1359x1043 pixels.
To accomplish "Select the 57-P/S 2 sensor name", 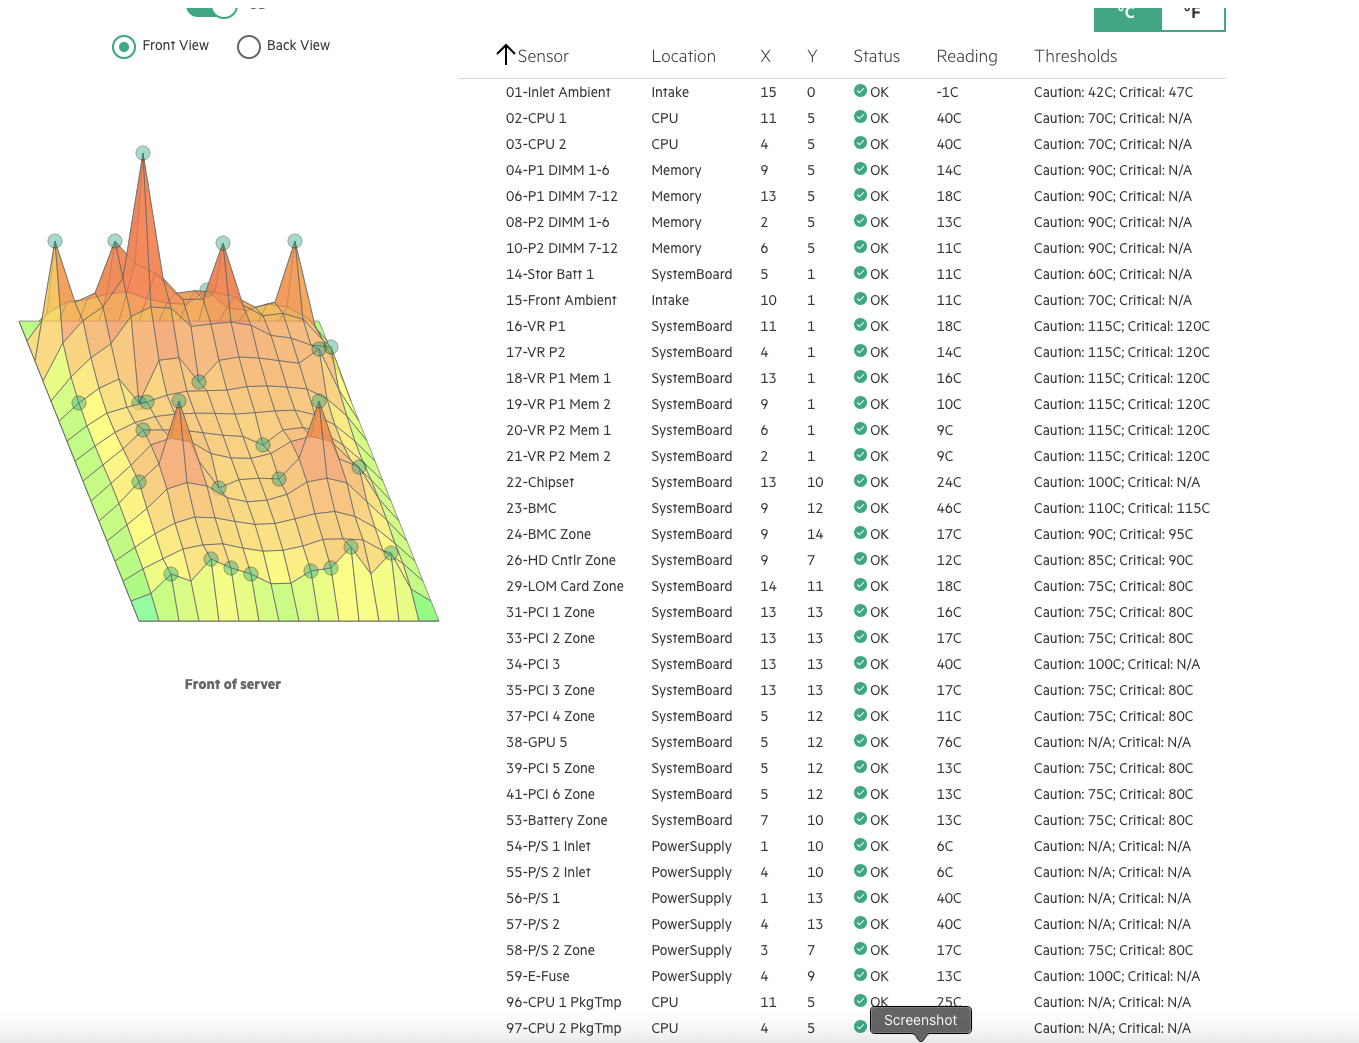I will tap(533, 924).
